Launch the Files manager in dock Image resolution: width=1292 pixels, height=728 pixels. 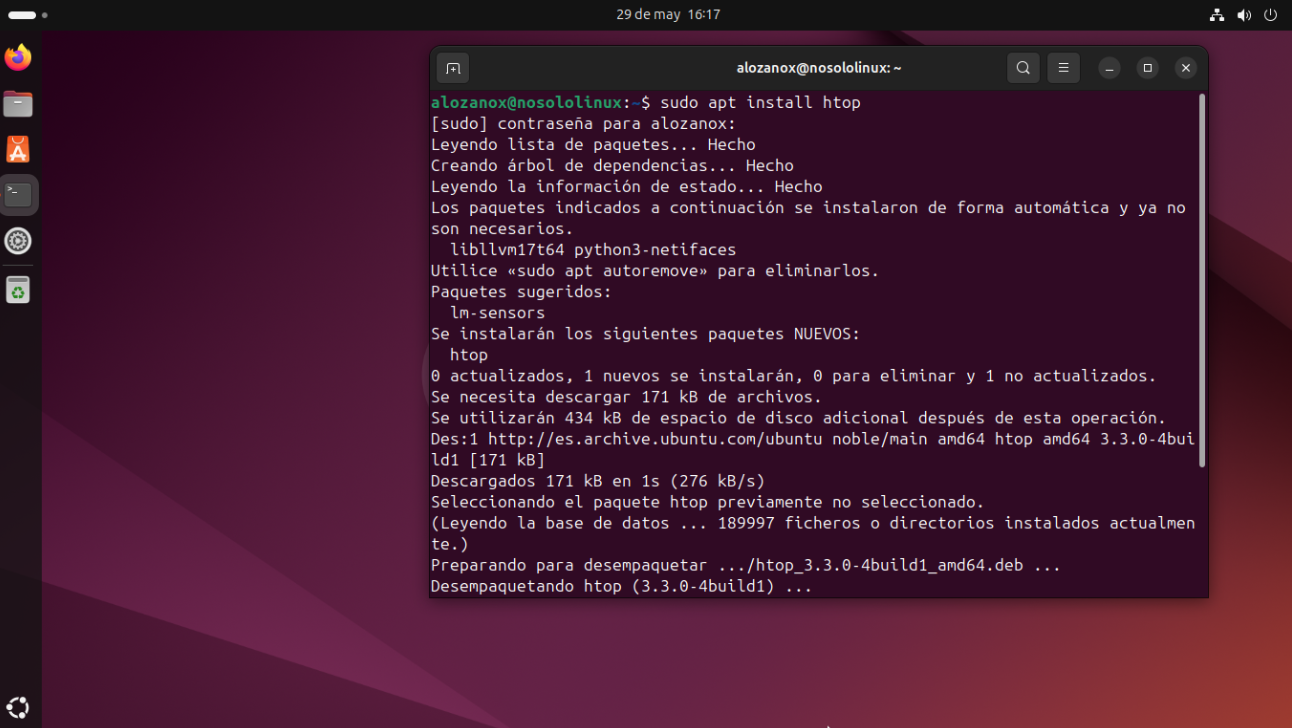click(x=18, y=104)
